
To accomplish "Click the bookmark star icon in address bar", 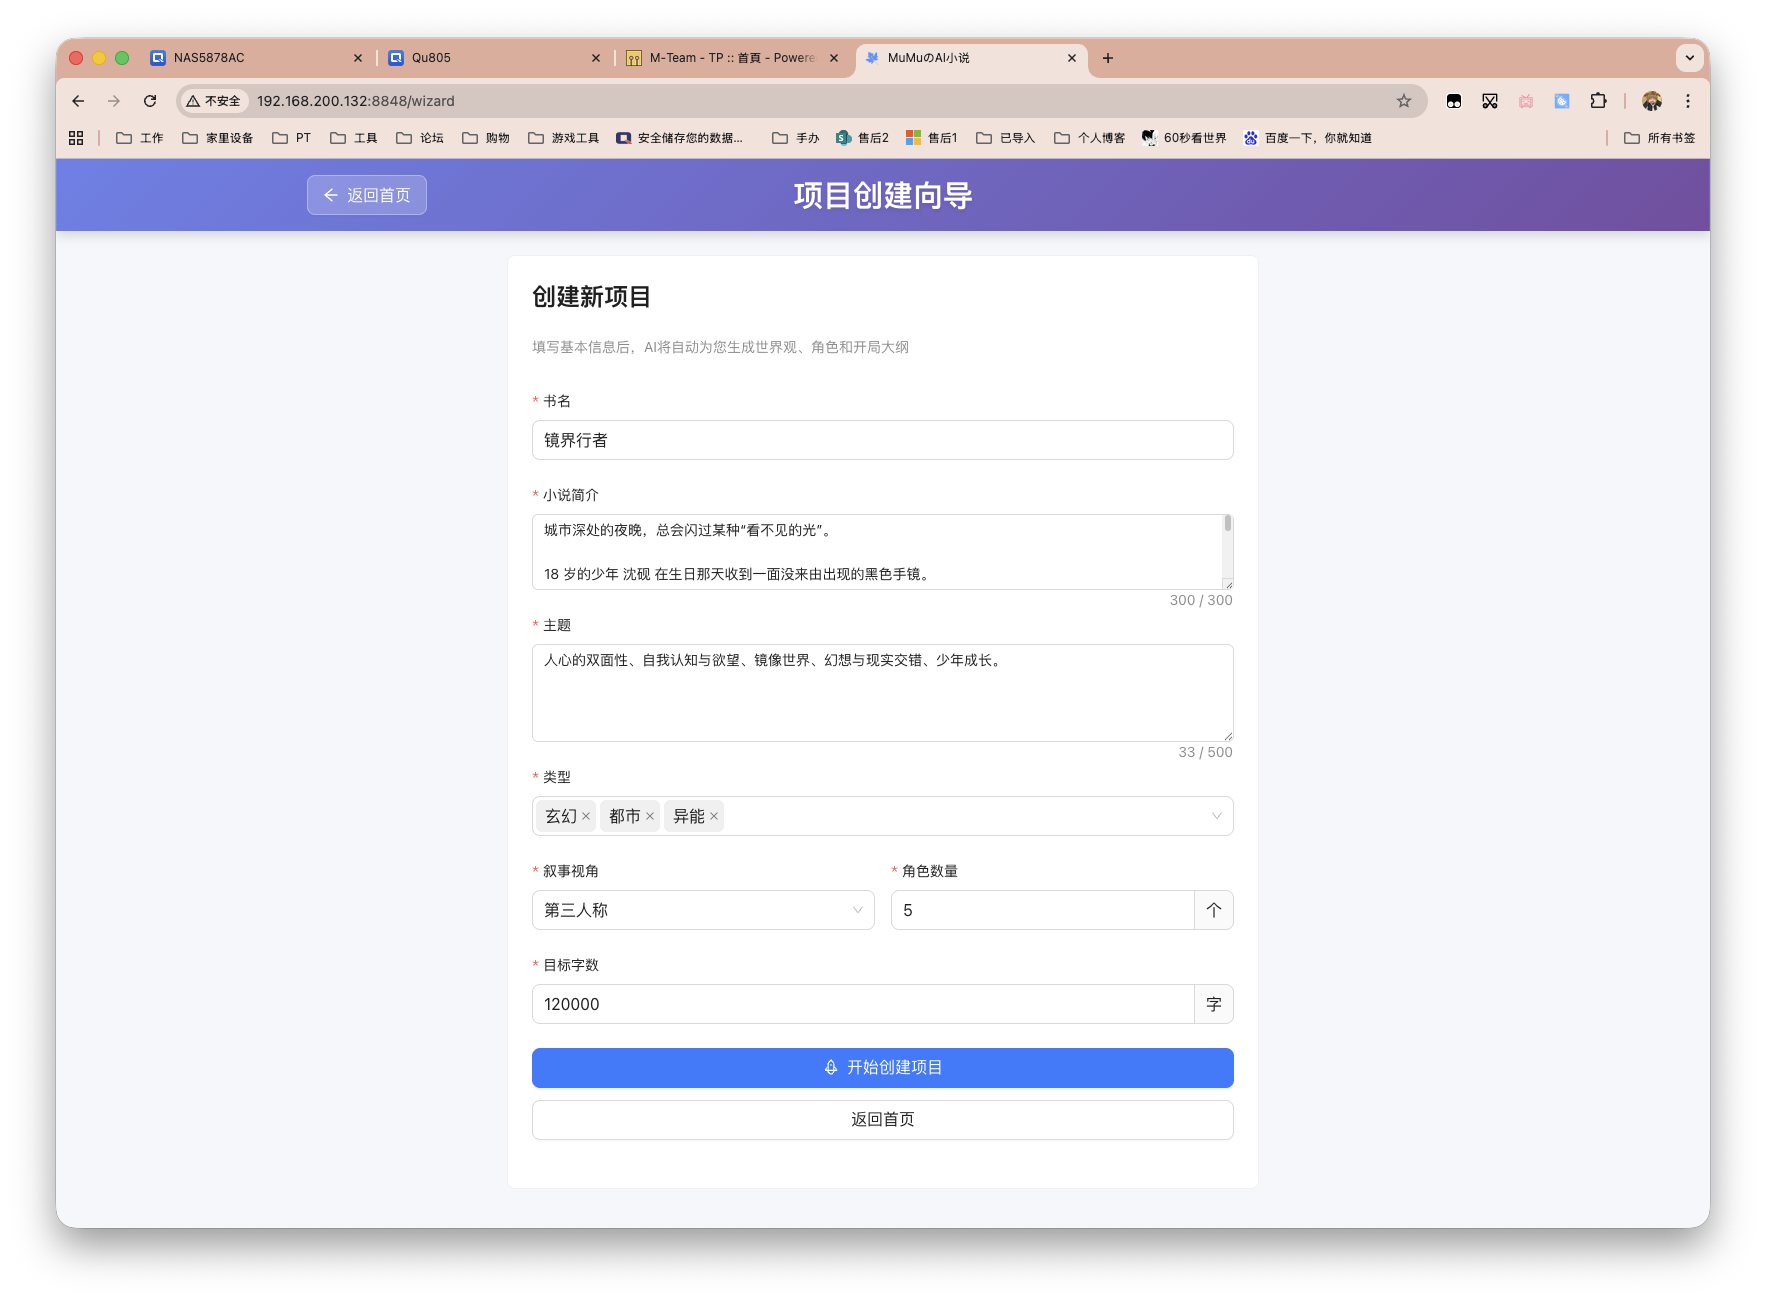I will click(x=1404, y=101).
